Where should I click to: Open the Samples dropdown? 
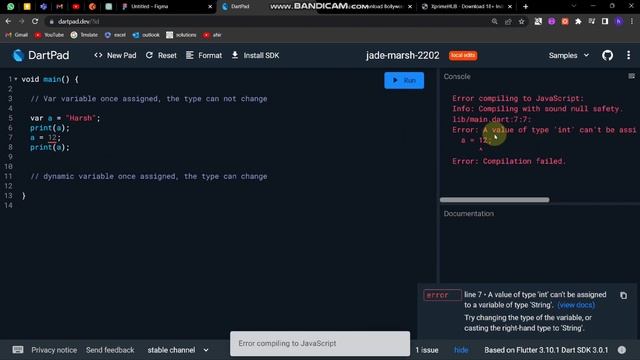(x=569, y=55)
